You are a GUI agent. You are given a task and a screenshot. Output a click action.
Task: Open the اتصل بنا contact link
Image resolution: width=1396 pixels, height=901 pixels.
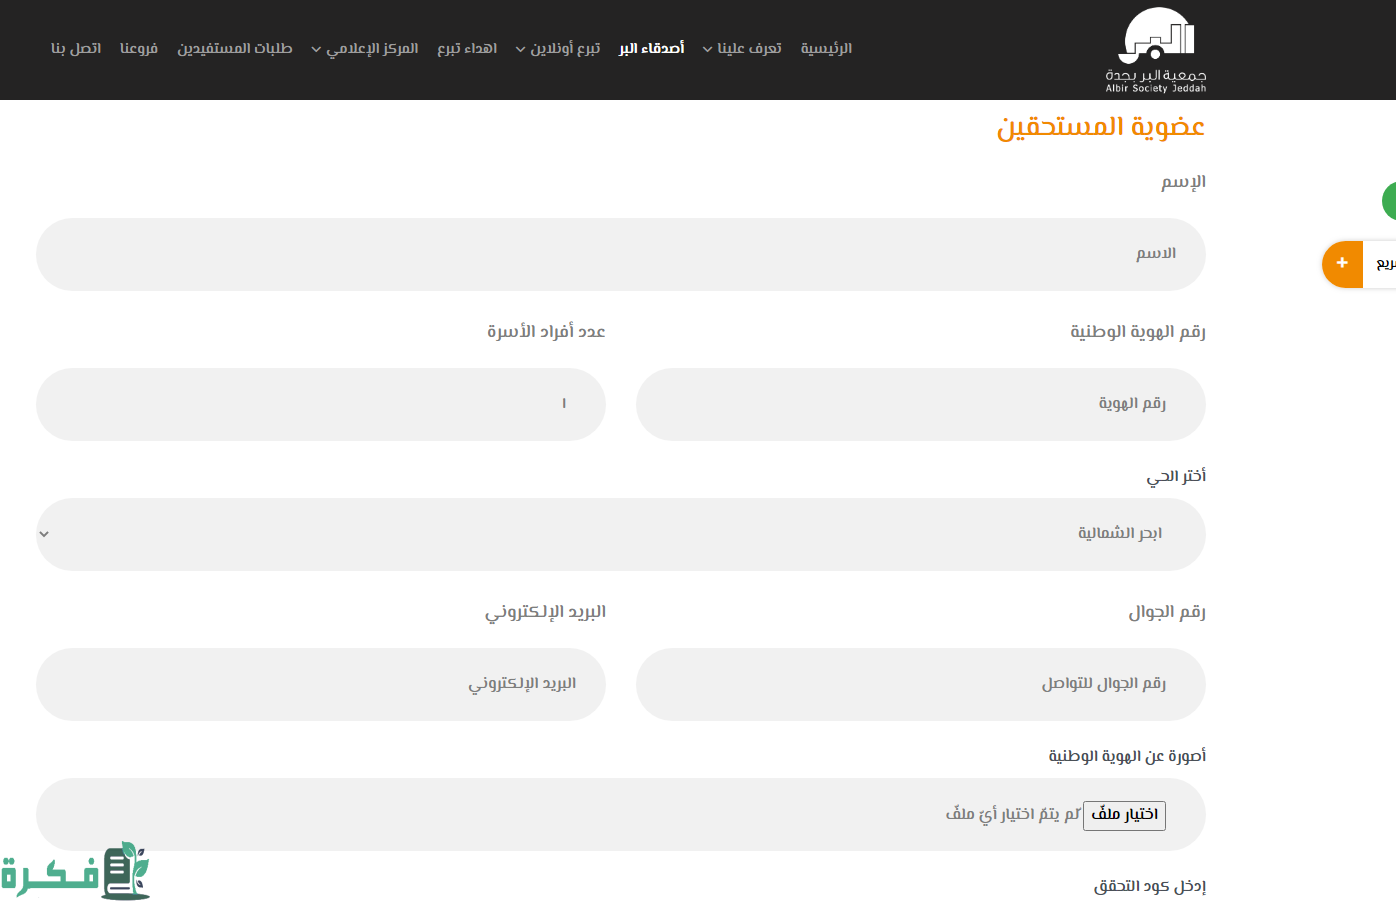(x=76, y=48)
